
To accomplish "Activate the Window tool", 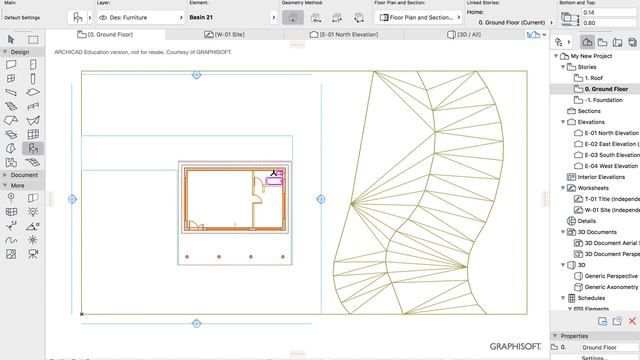I will [11, 78].
